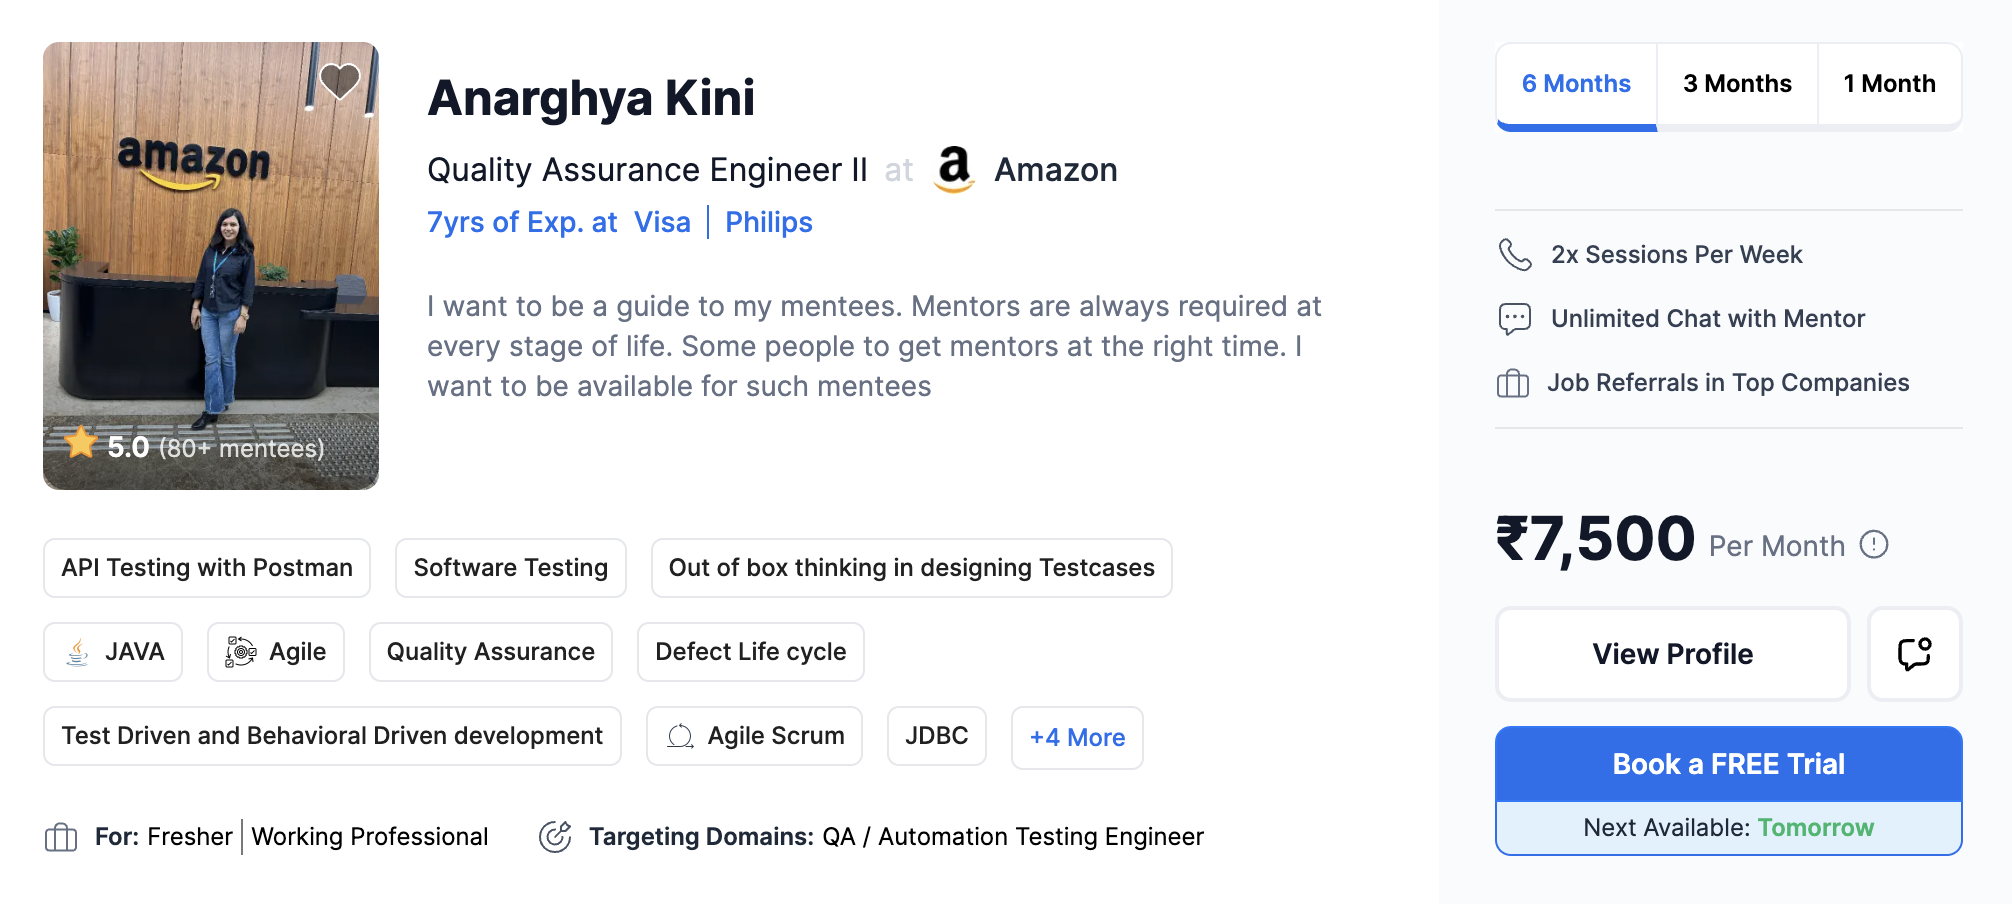Expand the +4 More skills tag
This screenshot has height=904, width=2012.
(x=1077, y=737)
